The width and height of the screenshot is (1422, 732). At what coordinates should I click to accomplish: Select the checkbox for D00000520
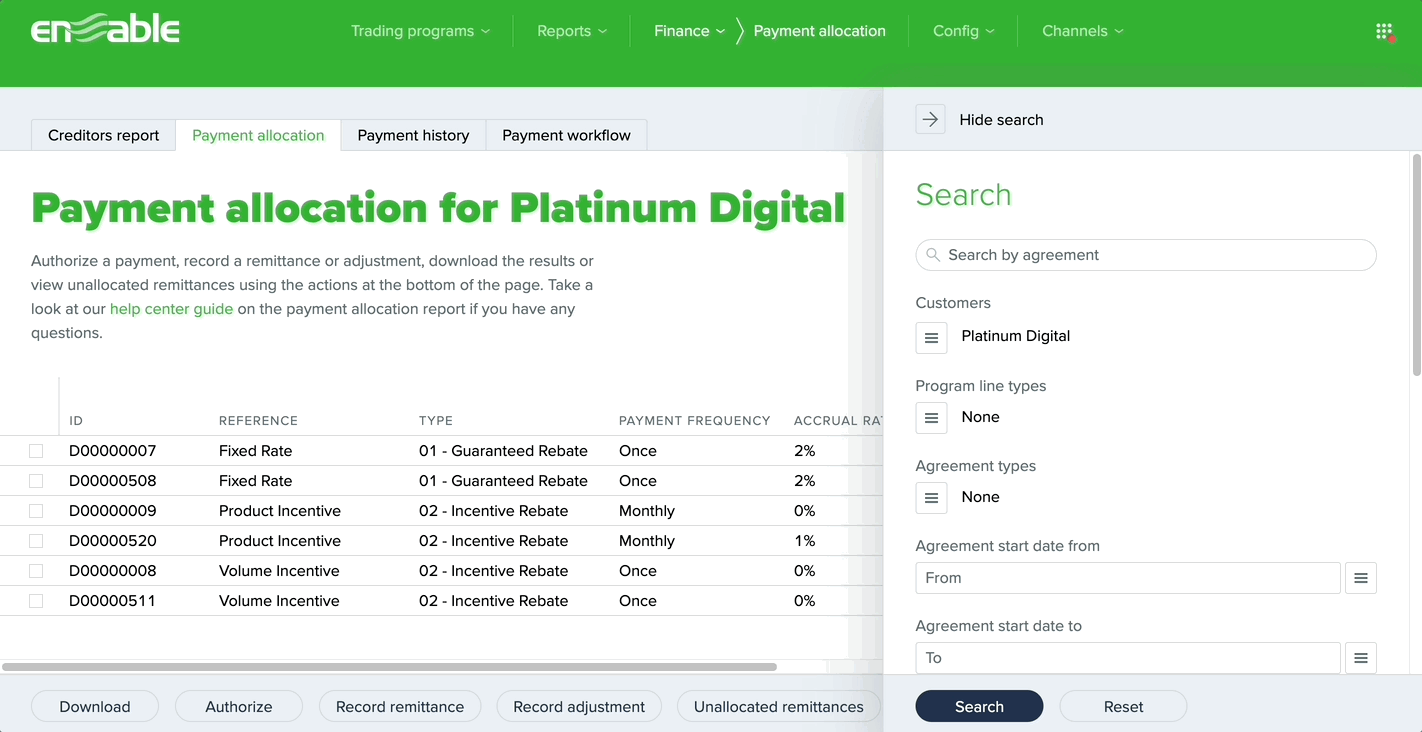coord(36,541)
